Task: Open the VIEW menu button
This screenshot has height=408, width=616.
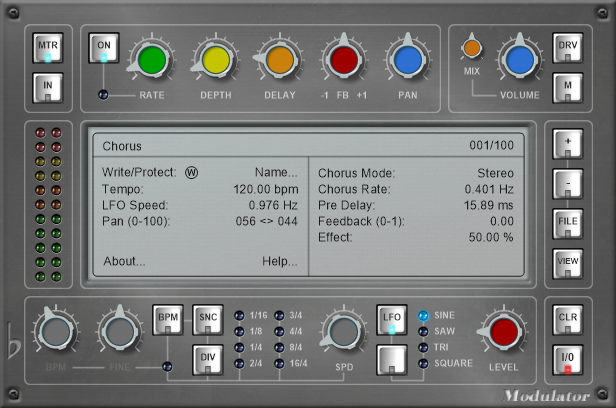Action: point(566,262)
